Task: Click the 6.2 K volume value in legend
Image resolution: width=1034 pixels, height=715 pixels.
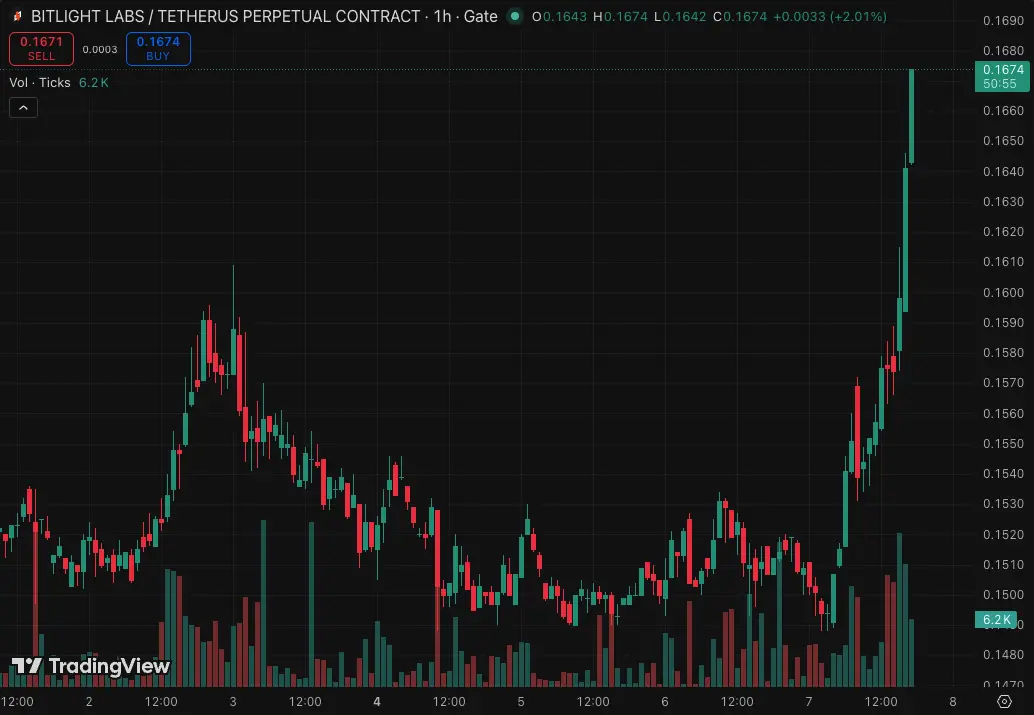Action: pos(94,82)
